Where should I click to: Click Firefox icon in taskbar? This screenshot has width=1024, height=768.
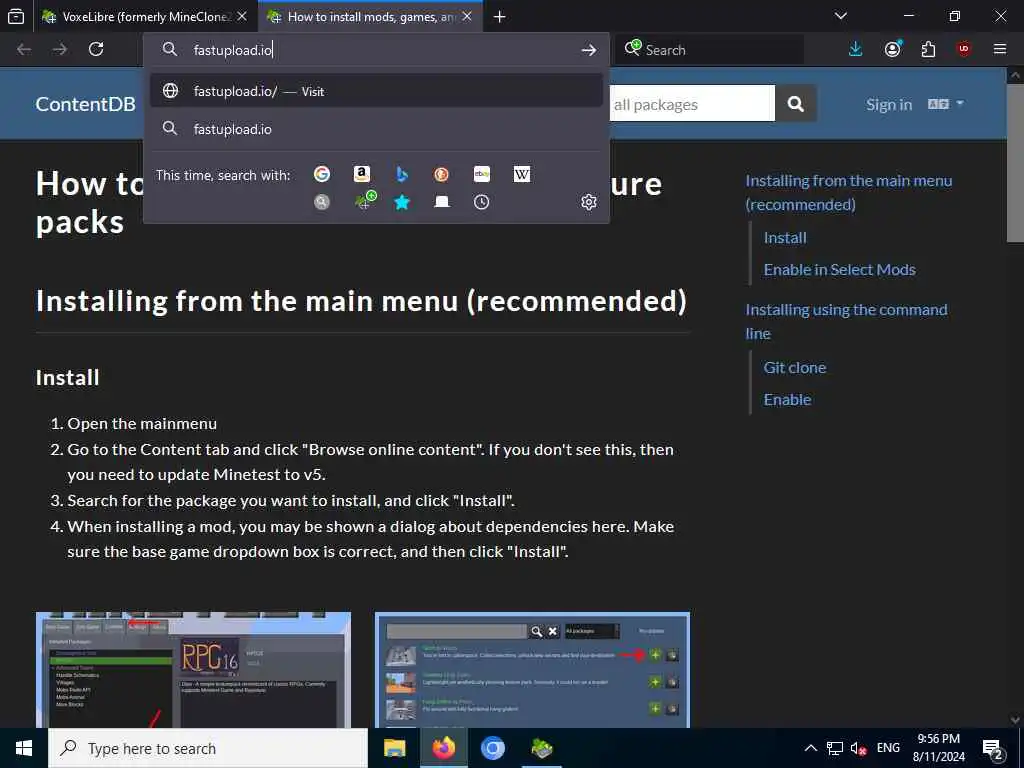coord(443,748)
